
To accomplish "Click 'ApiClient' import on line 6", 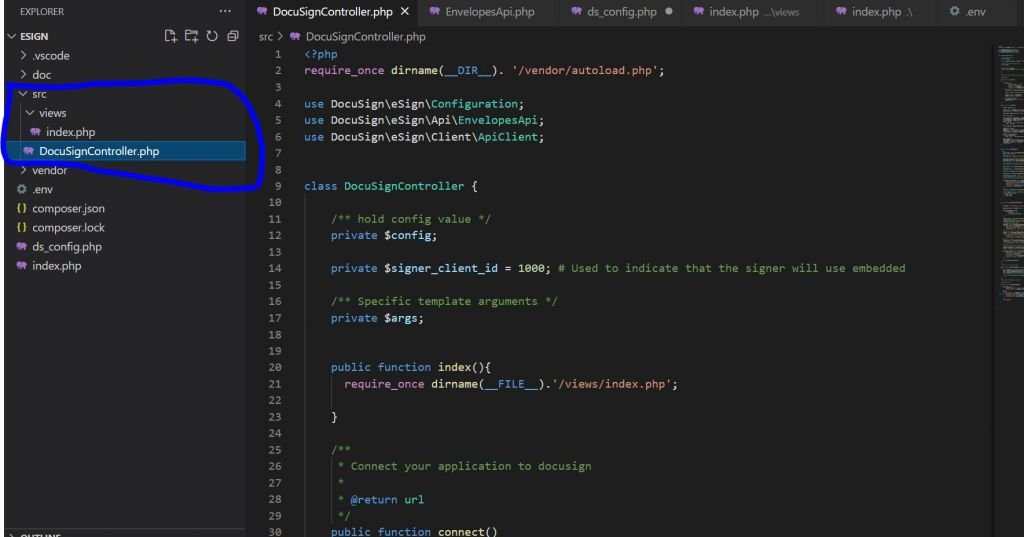I will (507, 137).
